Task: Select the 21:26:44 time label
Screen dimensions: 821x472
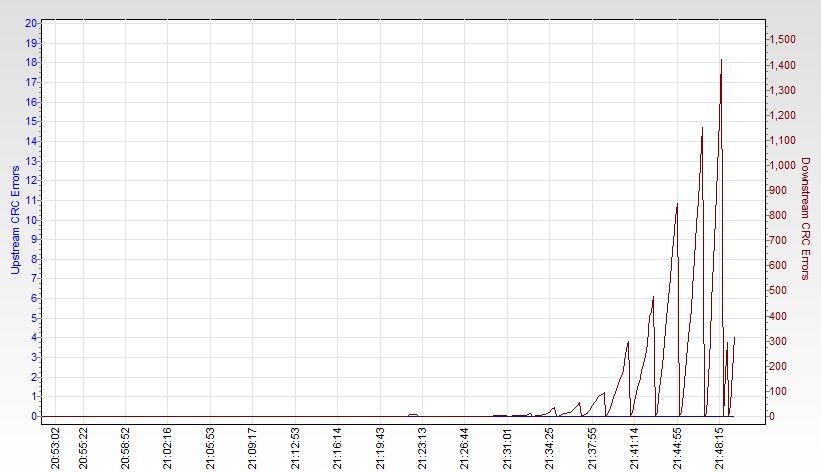Action: (465, 448)
